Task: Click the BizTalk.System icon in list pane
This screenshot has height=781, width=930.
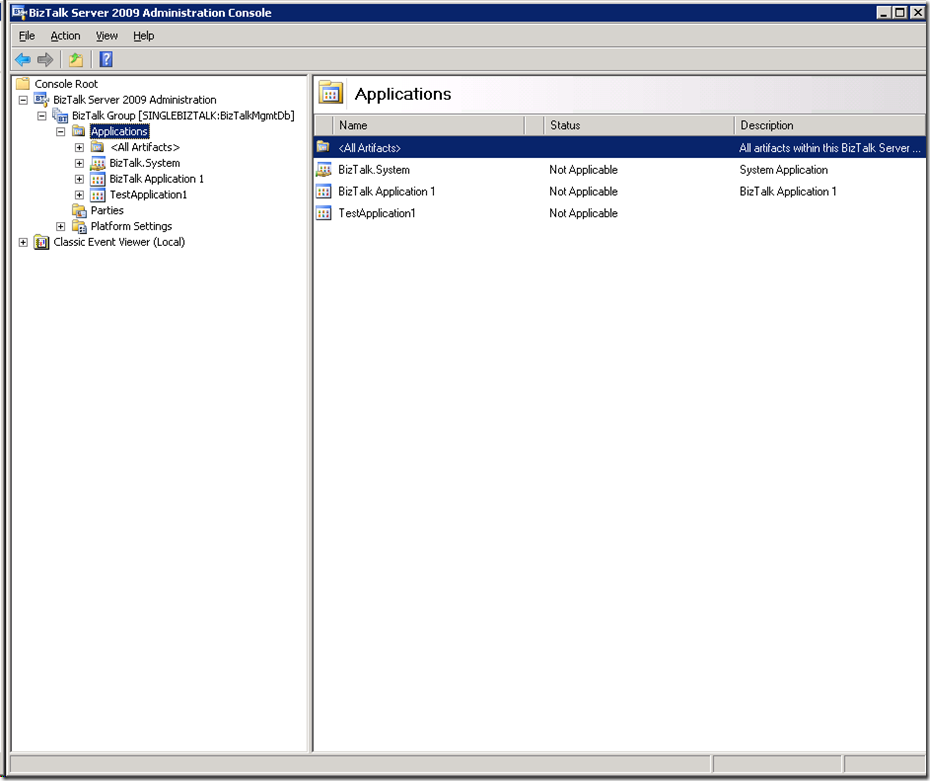Action: pos(324,170)
